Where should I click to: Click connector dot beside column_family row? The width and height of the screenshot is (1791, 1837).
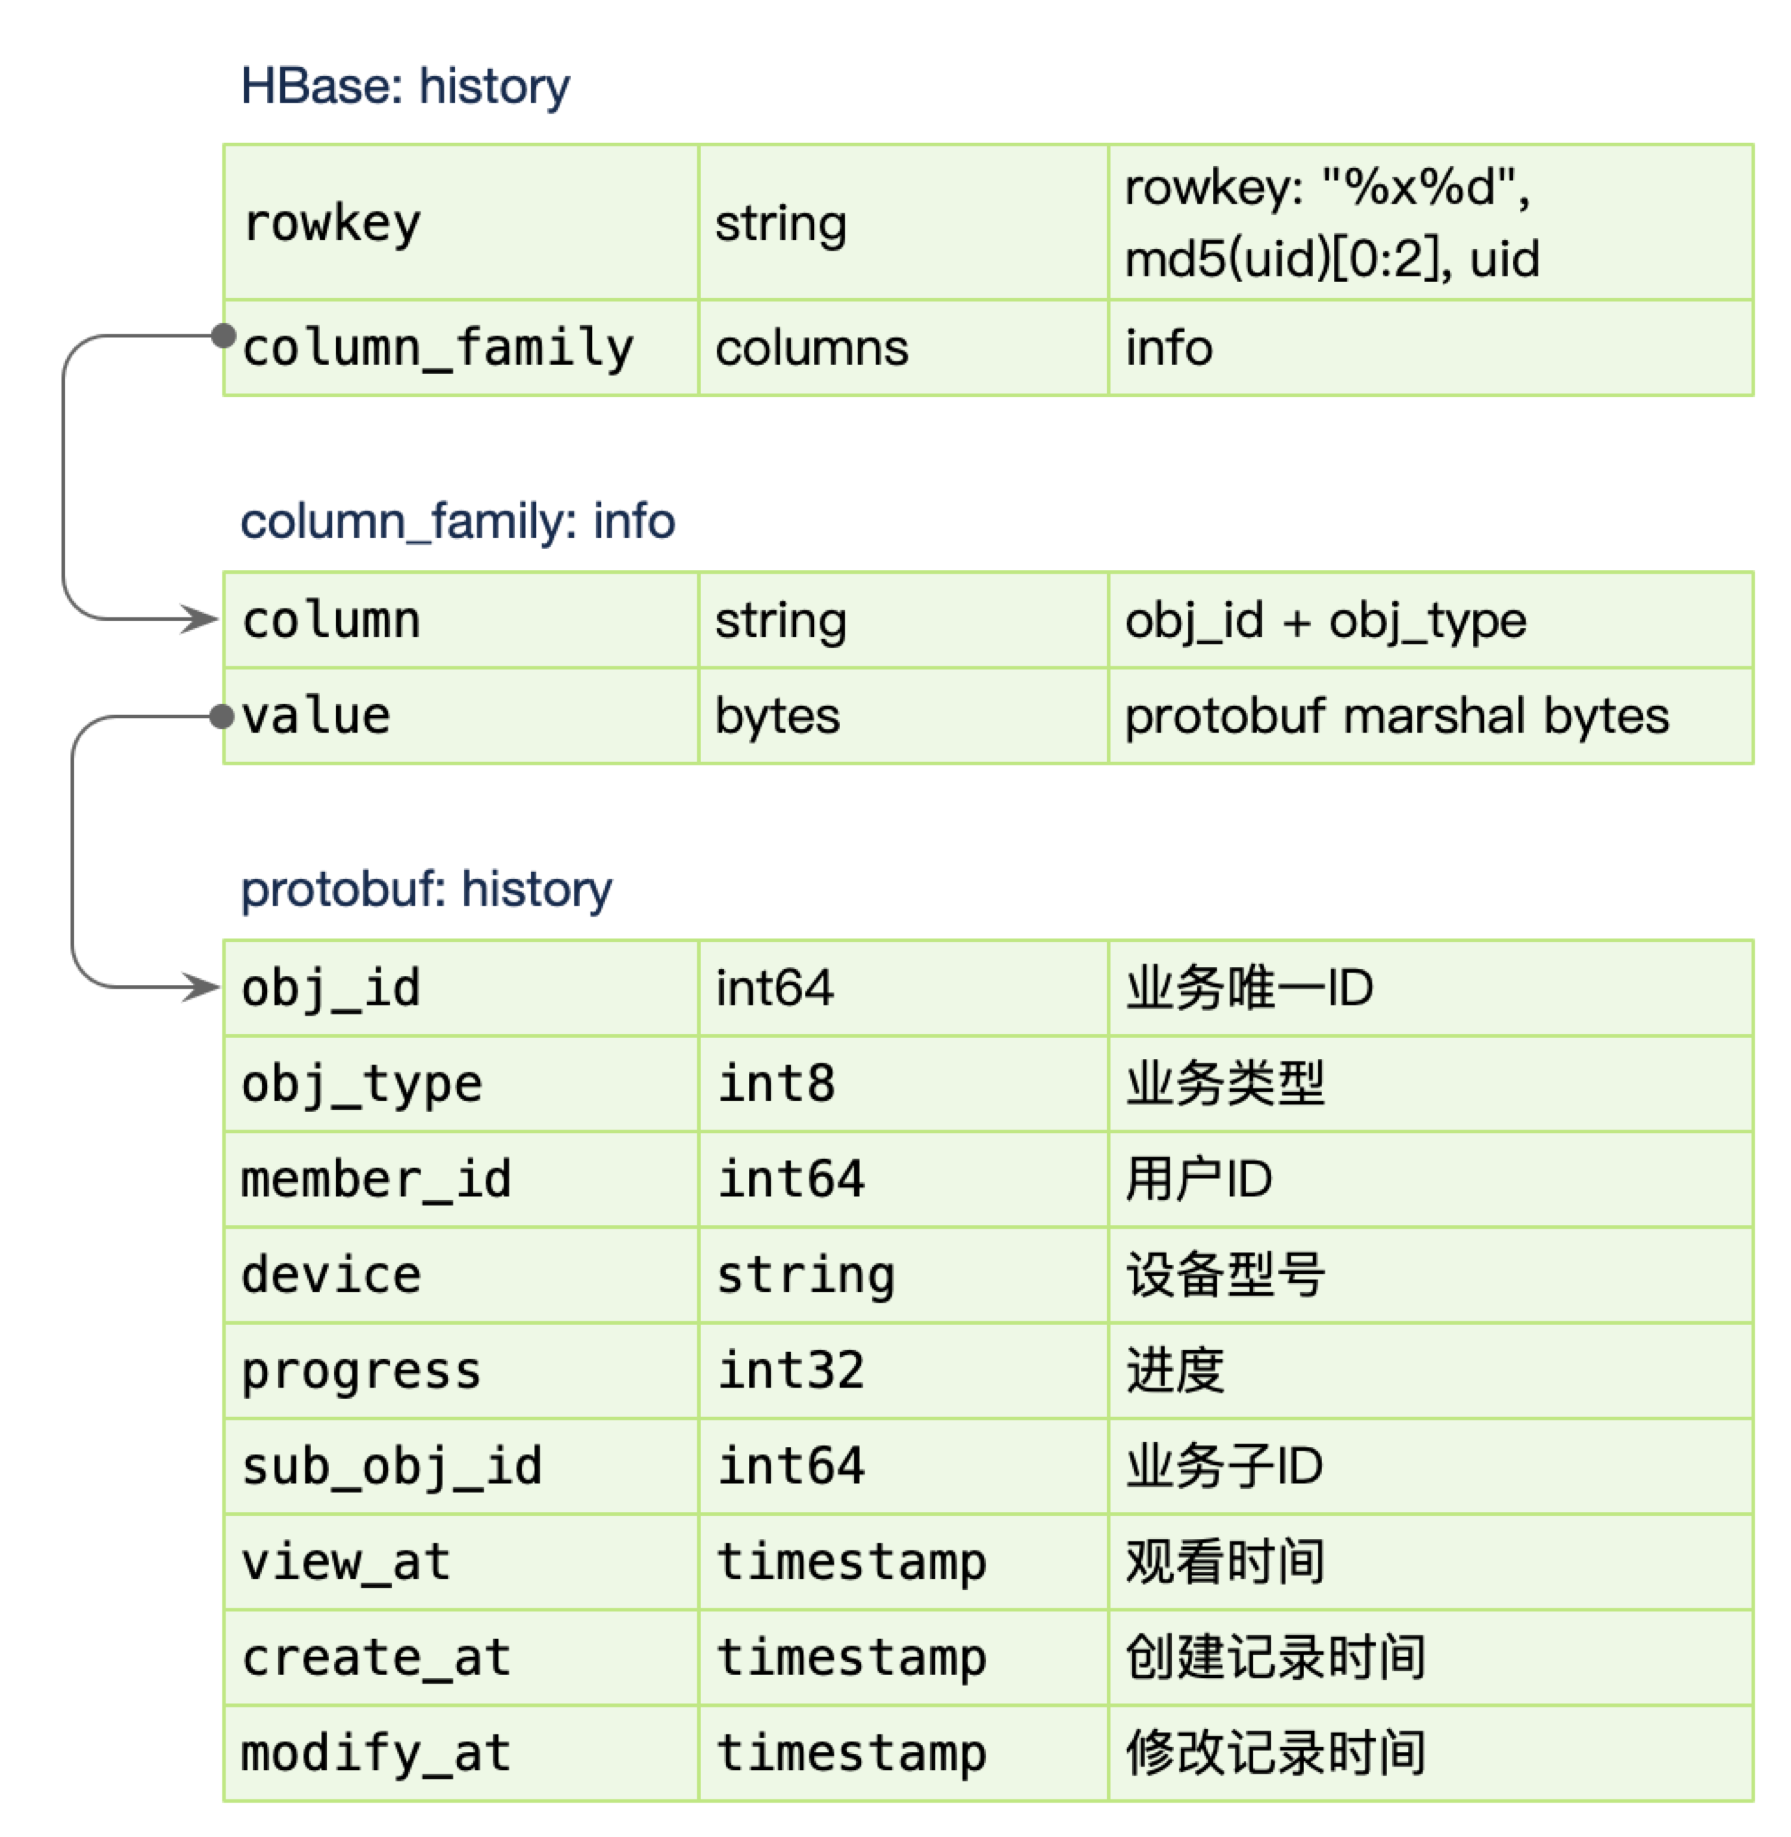(x=224, y=336)
